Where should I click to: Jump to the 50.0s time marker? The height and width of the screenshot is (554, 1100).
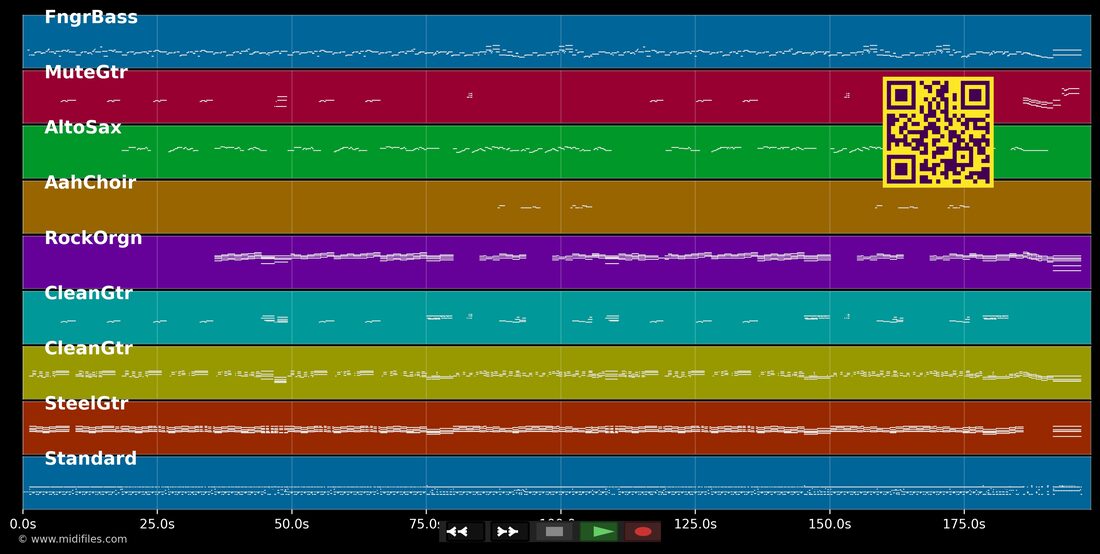click(292, 524)
